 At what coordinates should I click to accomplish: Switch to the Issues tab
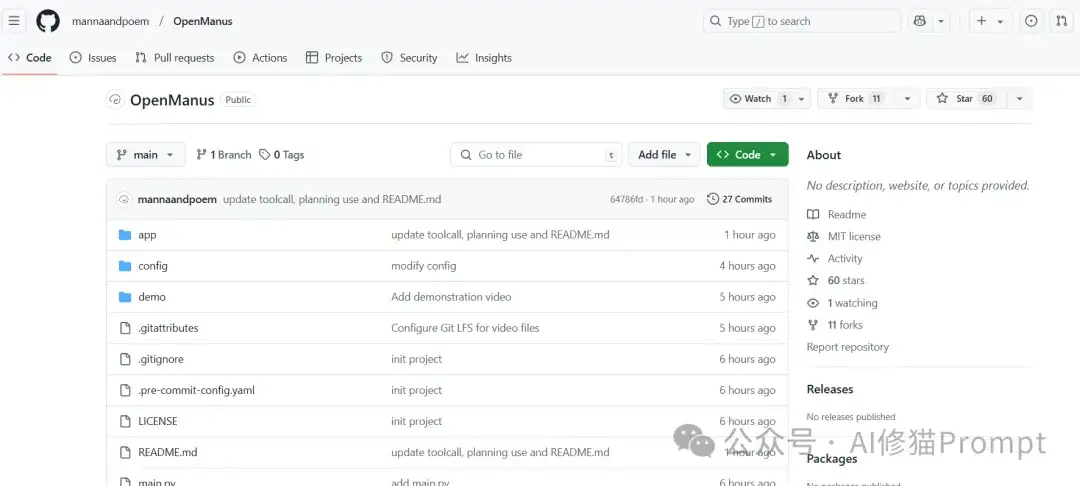93,58
